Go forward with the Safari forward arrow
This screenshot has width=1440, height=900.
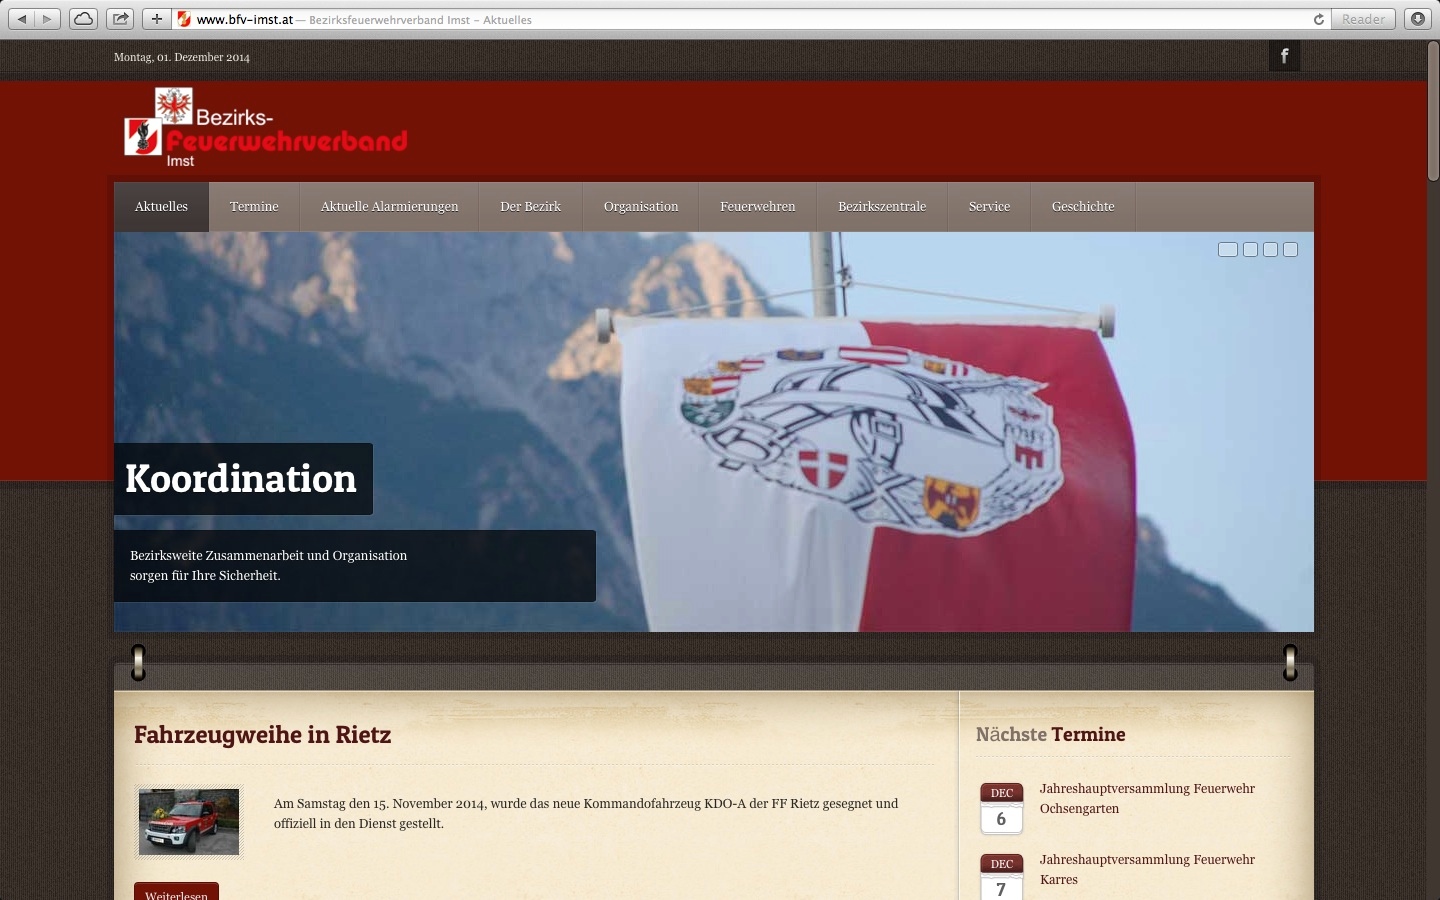[47, 19]
